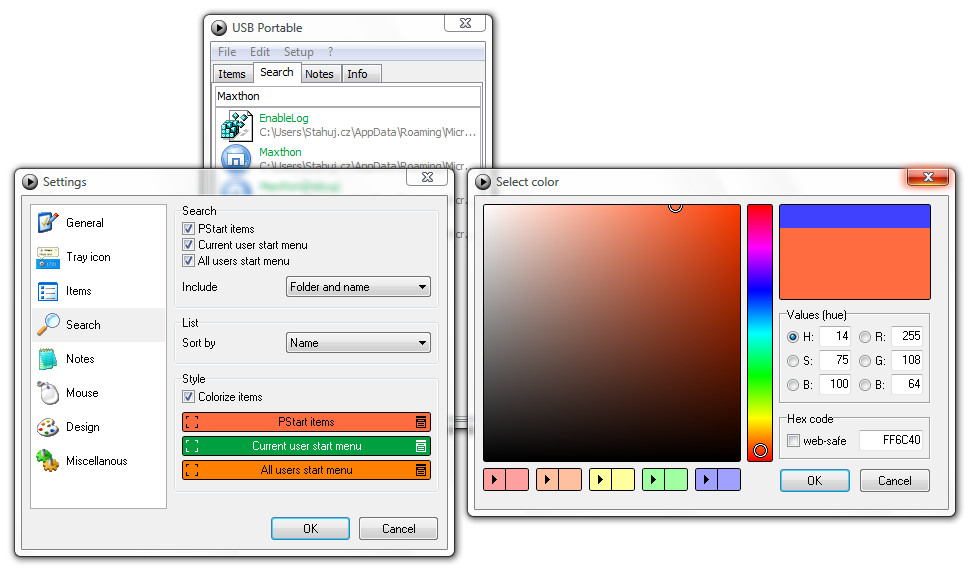Click the Hex code FF6C40 field
This screenshot has width=969, height=574.
click(x=891, y=440)
